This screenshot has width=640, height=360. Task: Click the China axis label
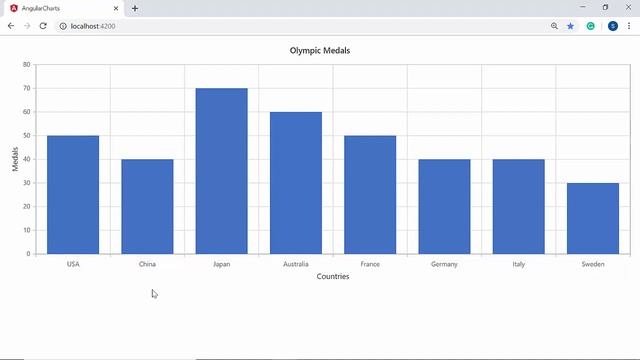tap(147, 264)
